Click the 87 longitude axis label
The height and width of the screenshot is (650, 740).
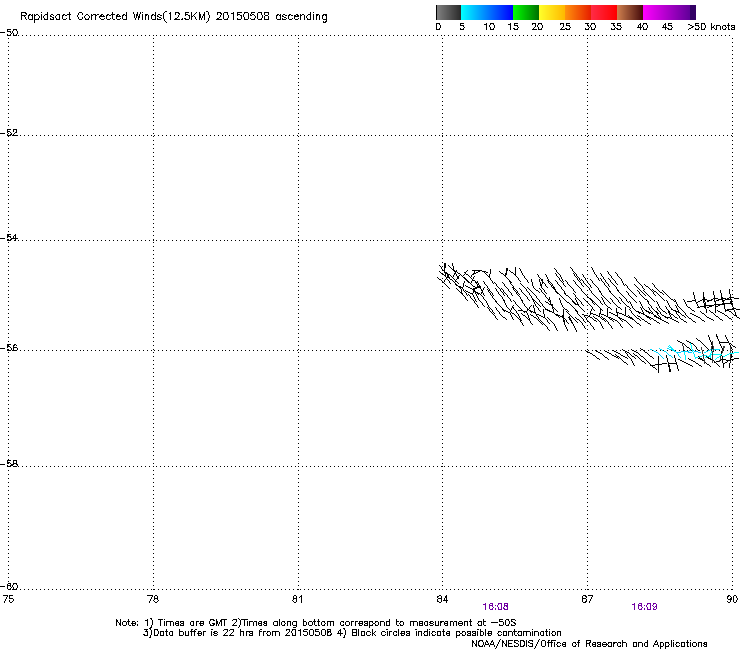click(x=587, y=599)
